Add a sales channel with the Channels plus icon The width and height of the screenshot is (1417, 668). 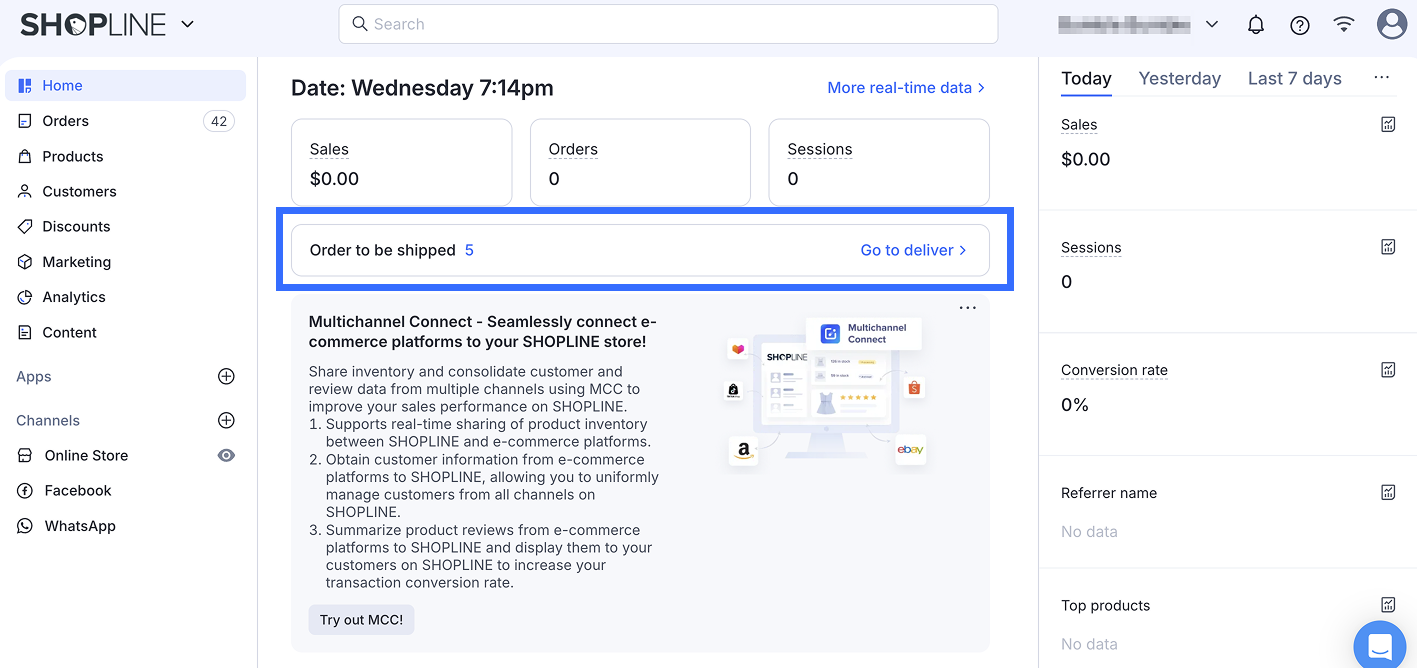226,421
